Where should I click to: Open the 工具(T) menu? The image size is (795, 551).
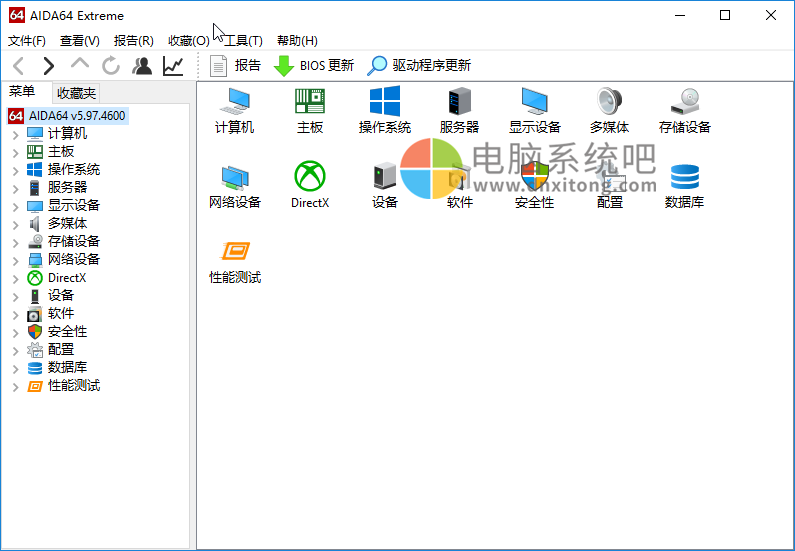point(243,41)
